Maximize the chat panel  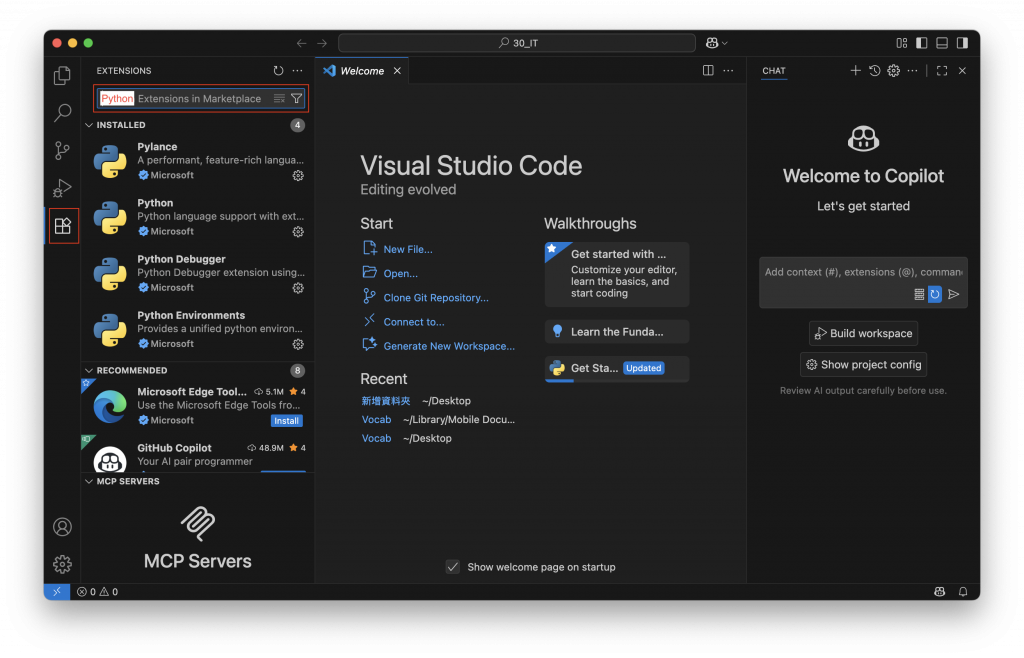(x=942, y=70)
